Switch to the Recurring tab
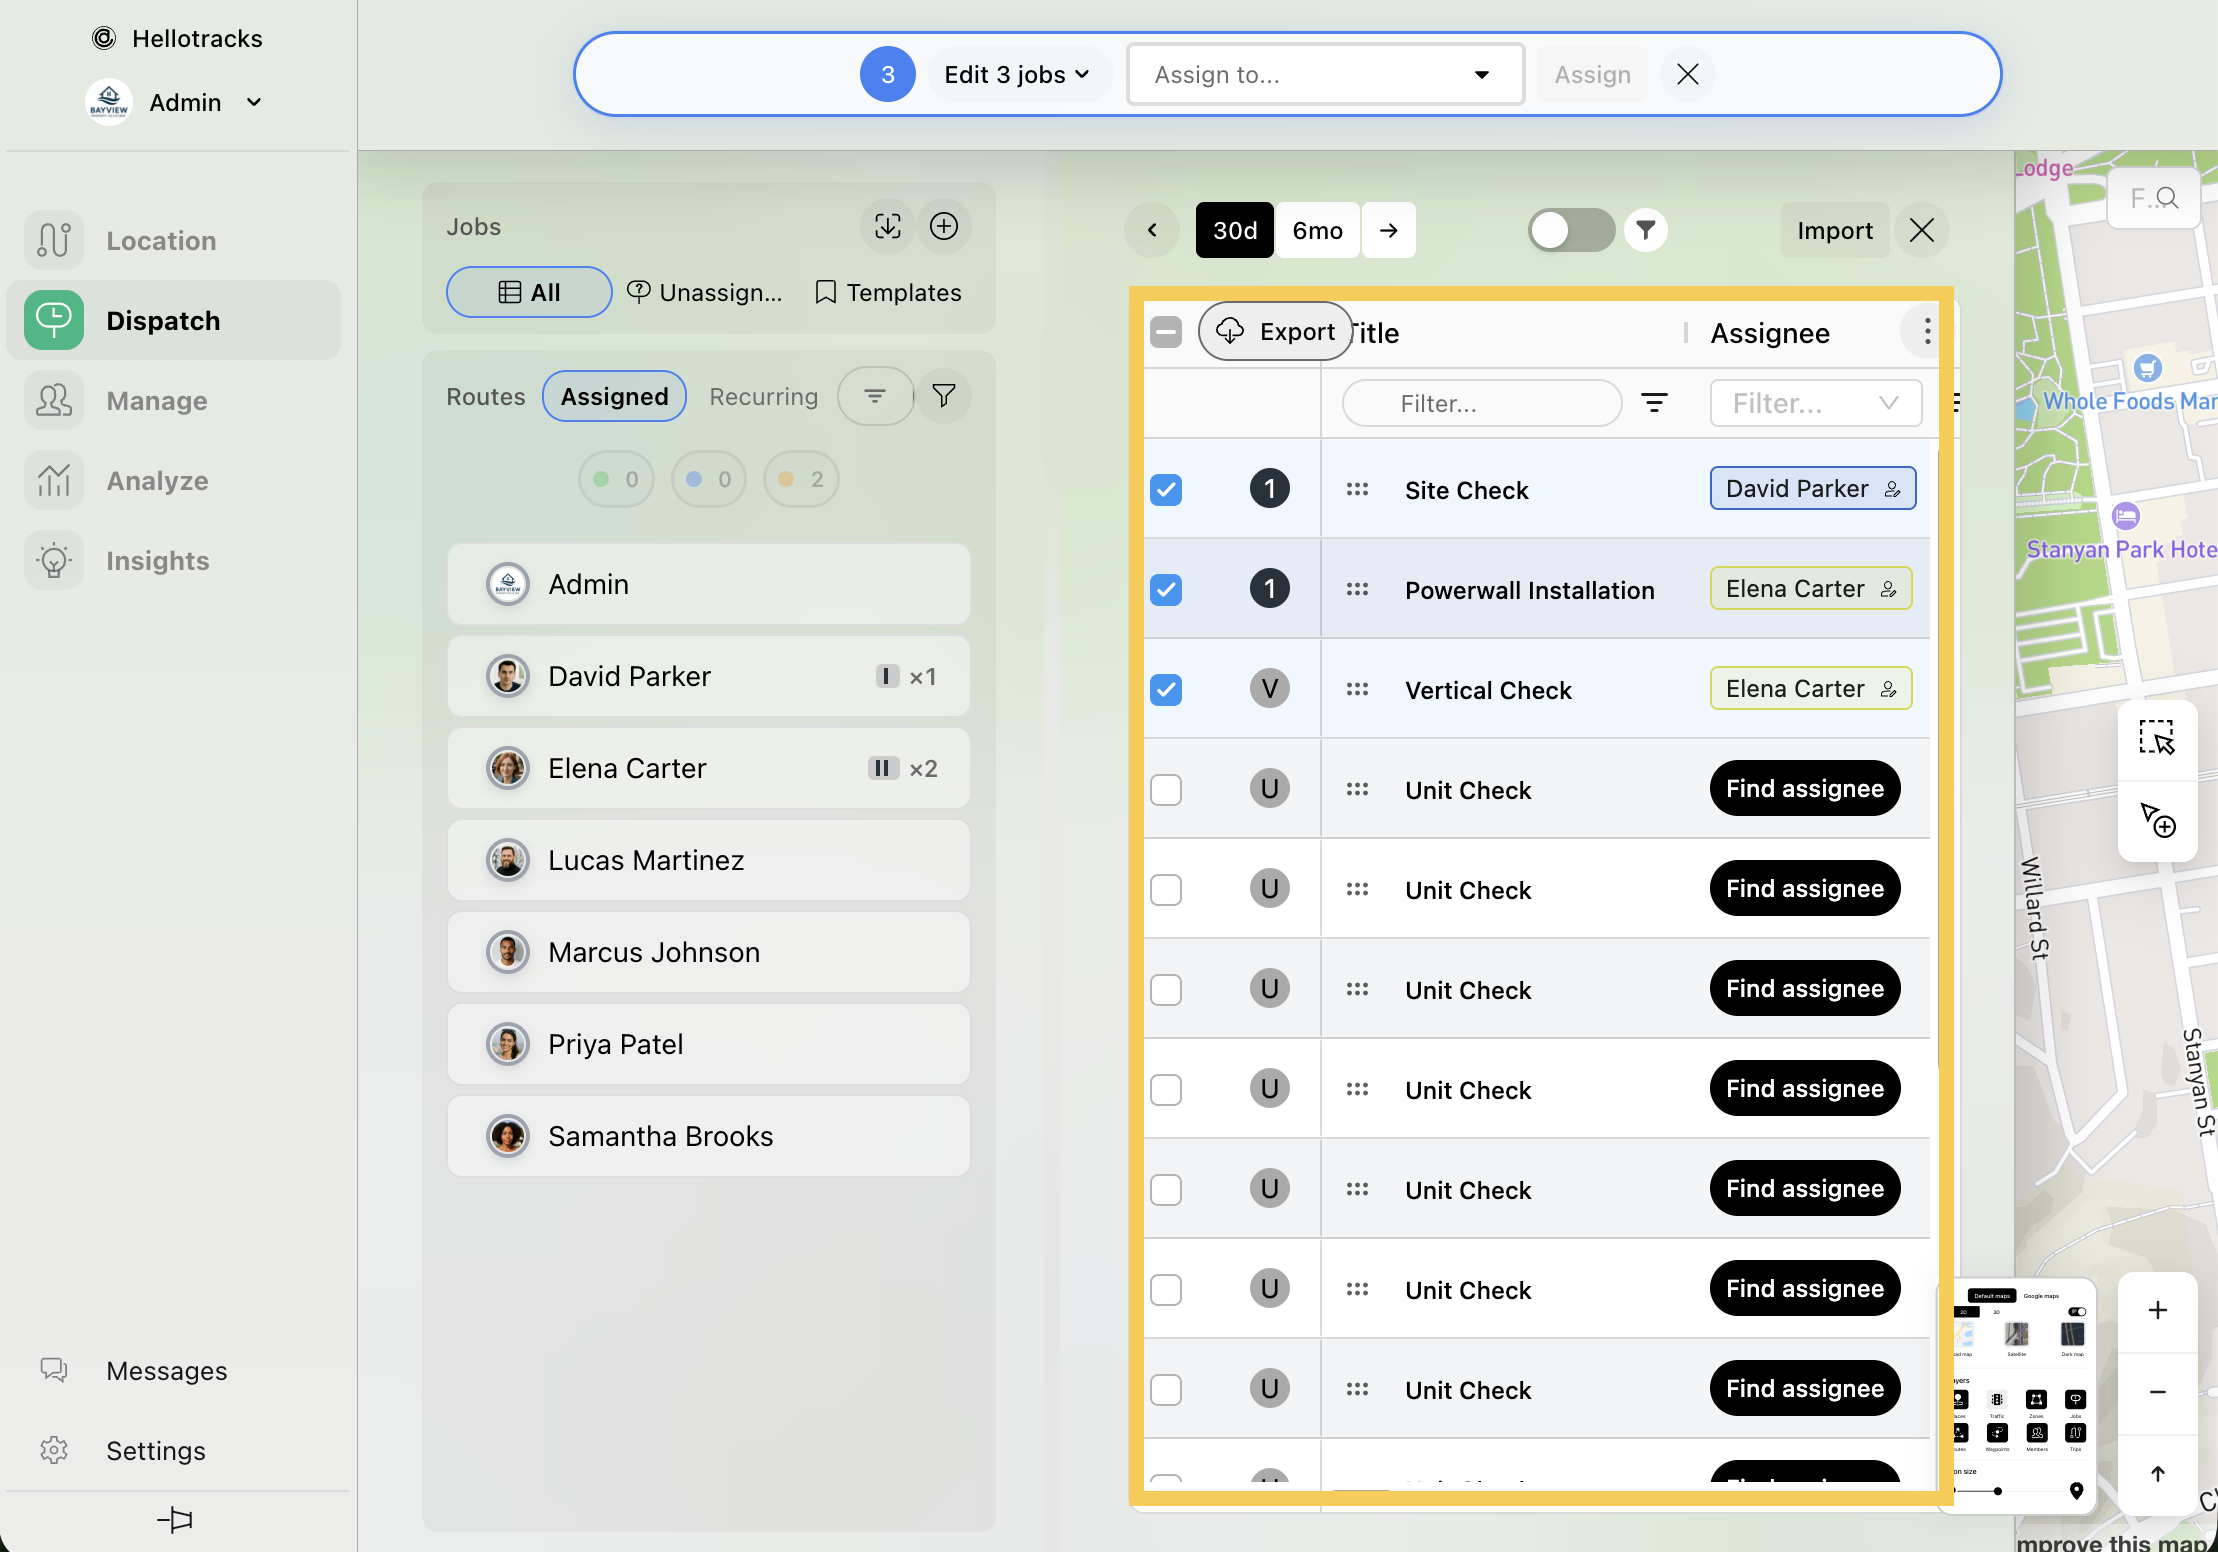 [x=763, y=396]
